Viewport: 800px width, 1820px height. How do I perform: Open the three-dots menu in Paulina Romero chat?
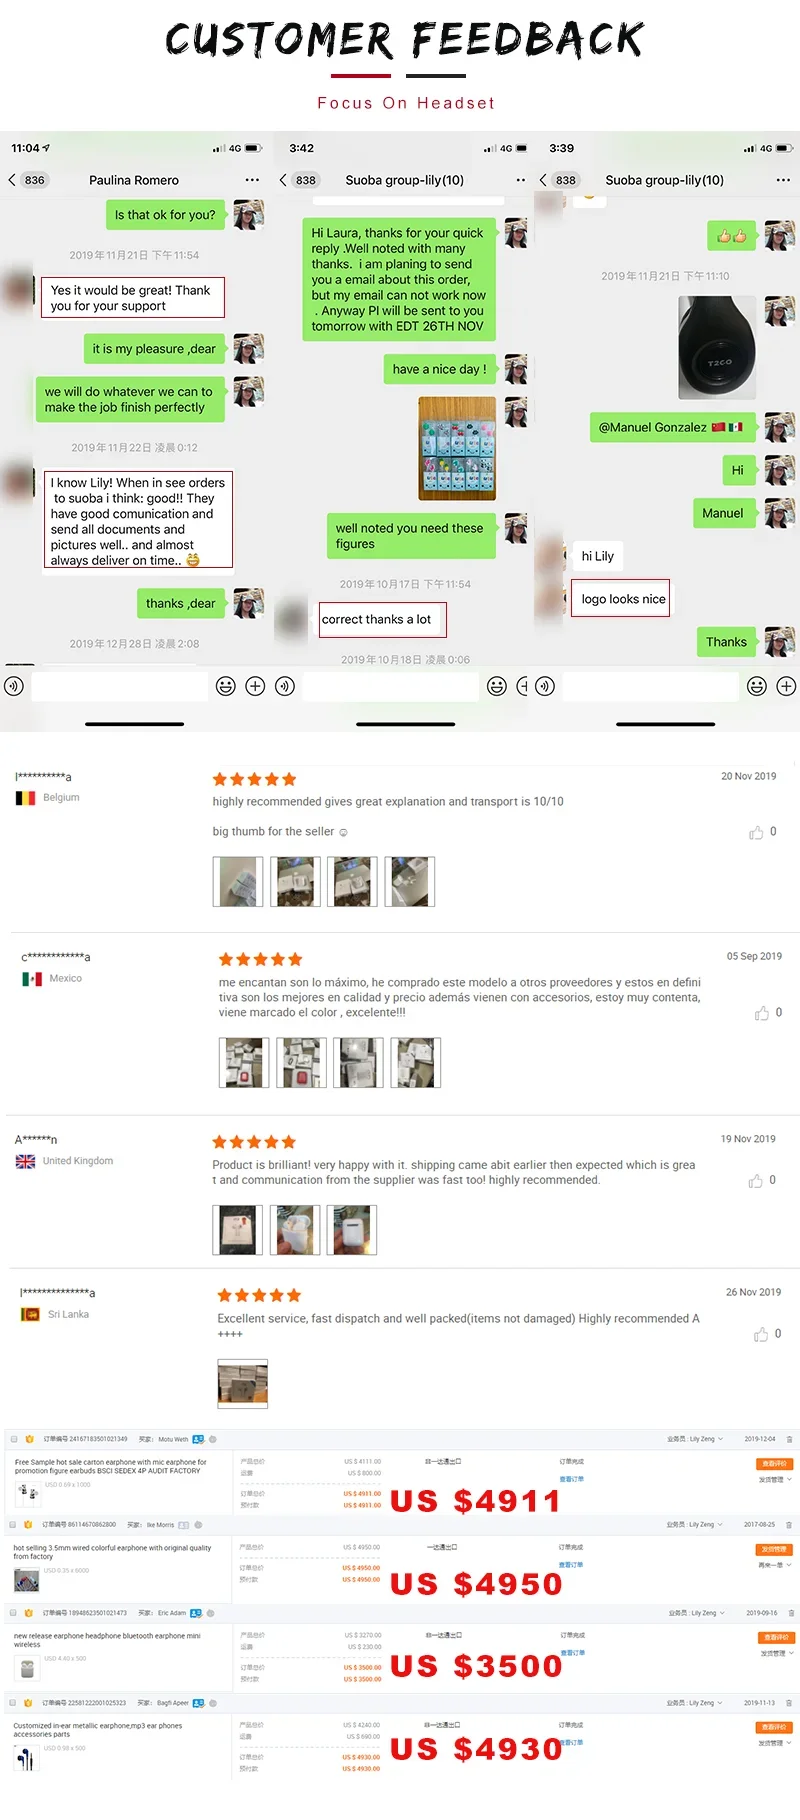click(252, 180)
